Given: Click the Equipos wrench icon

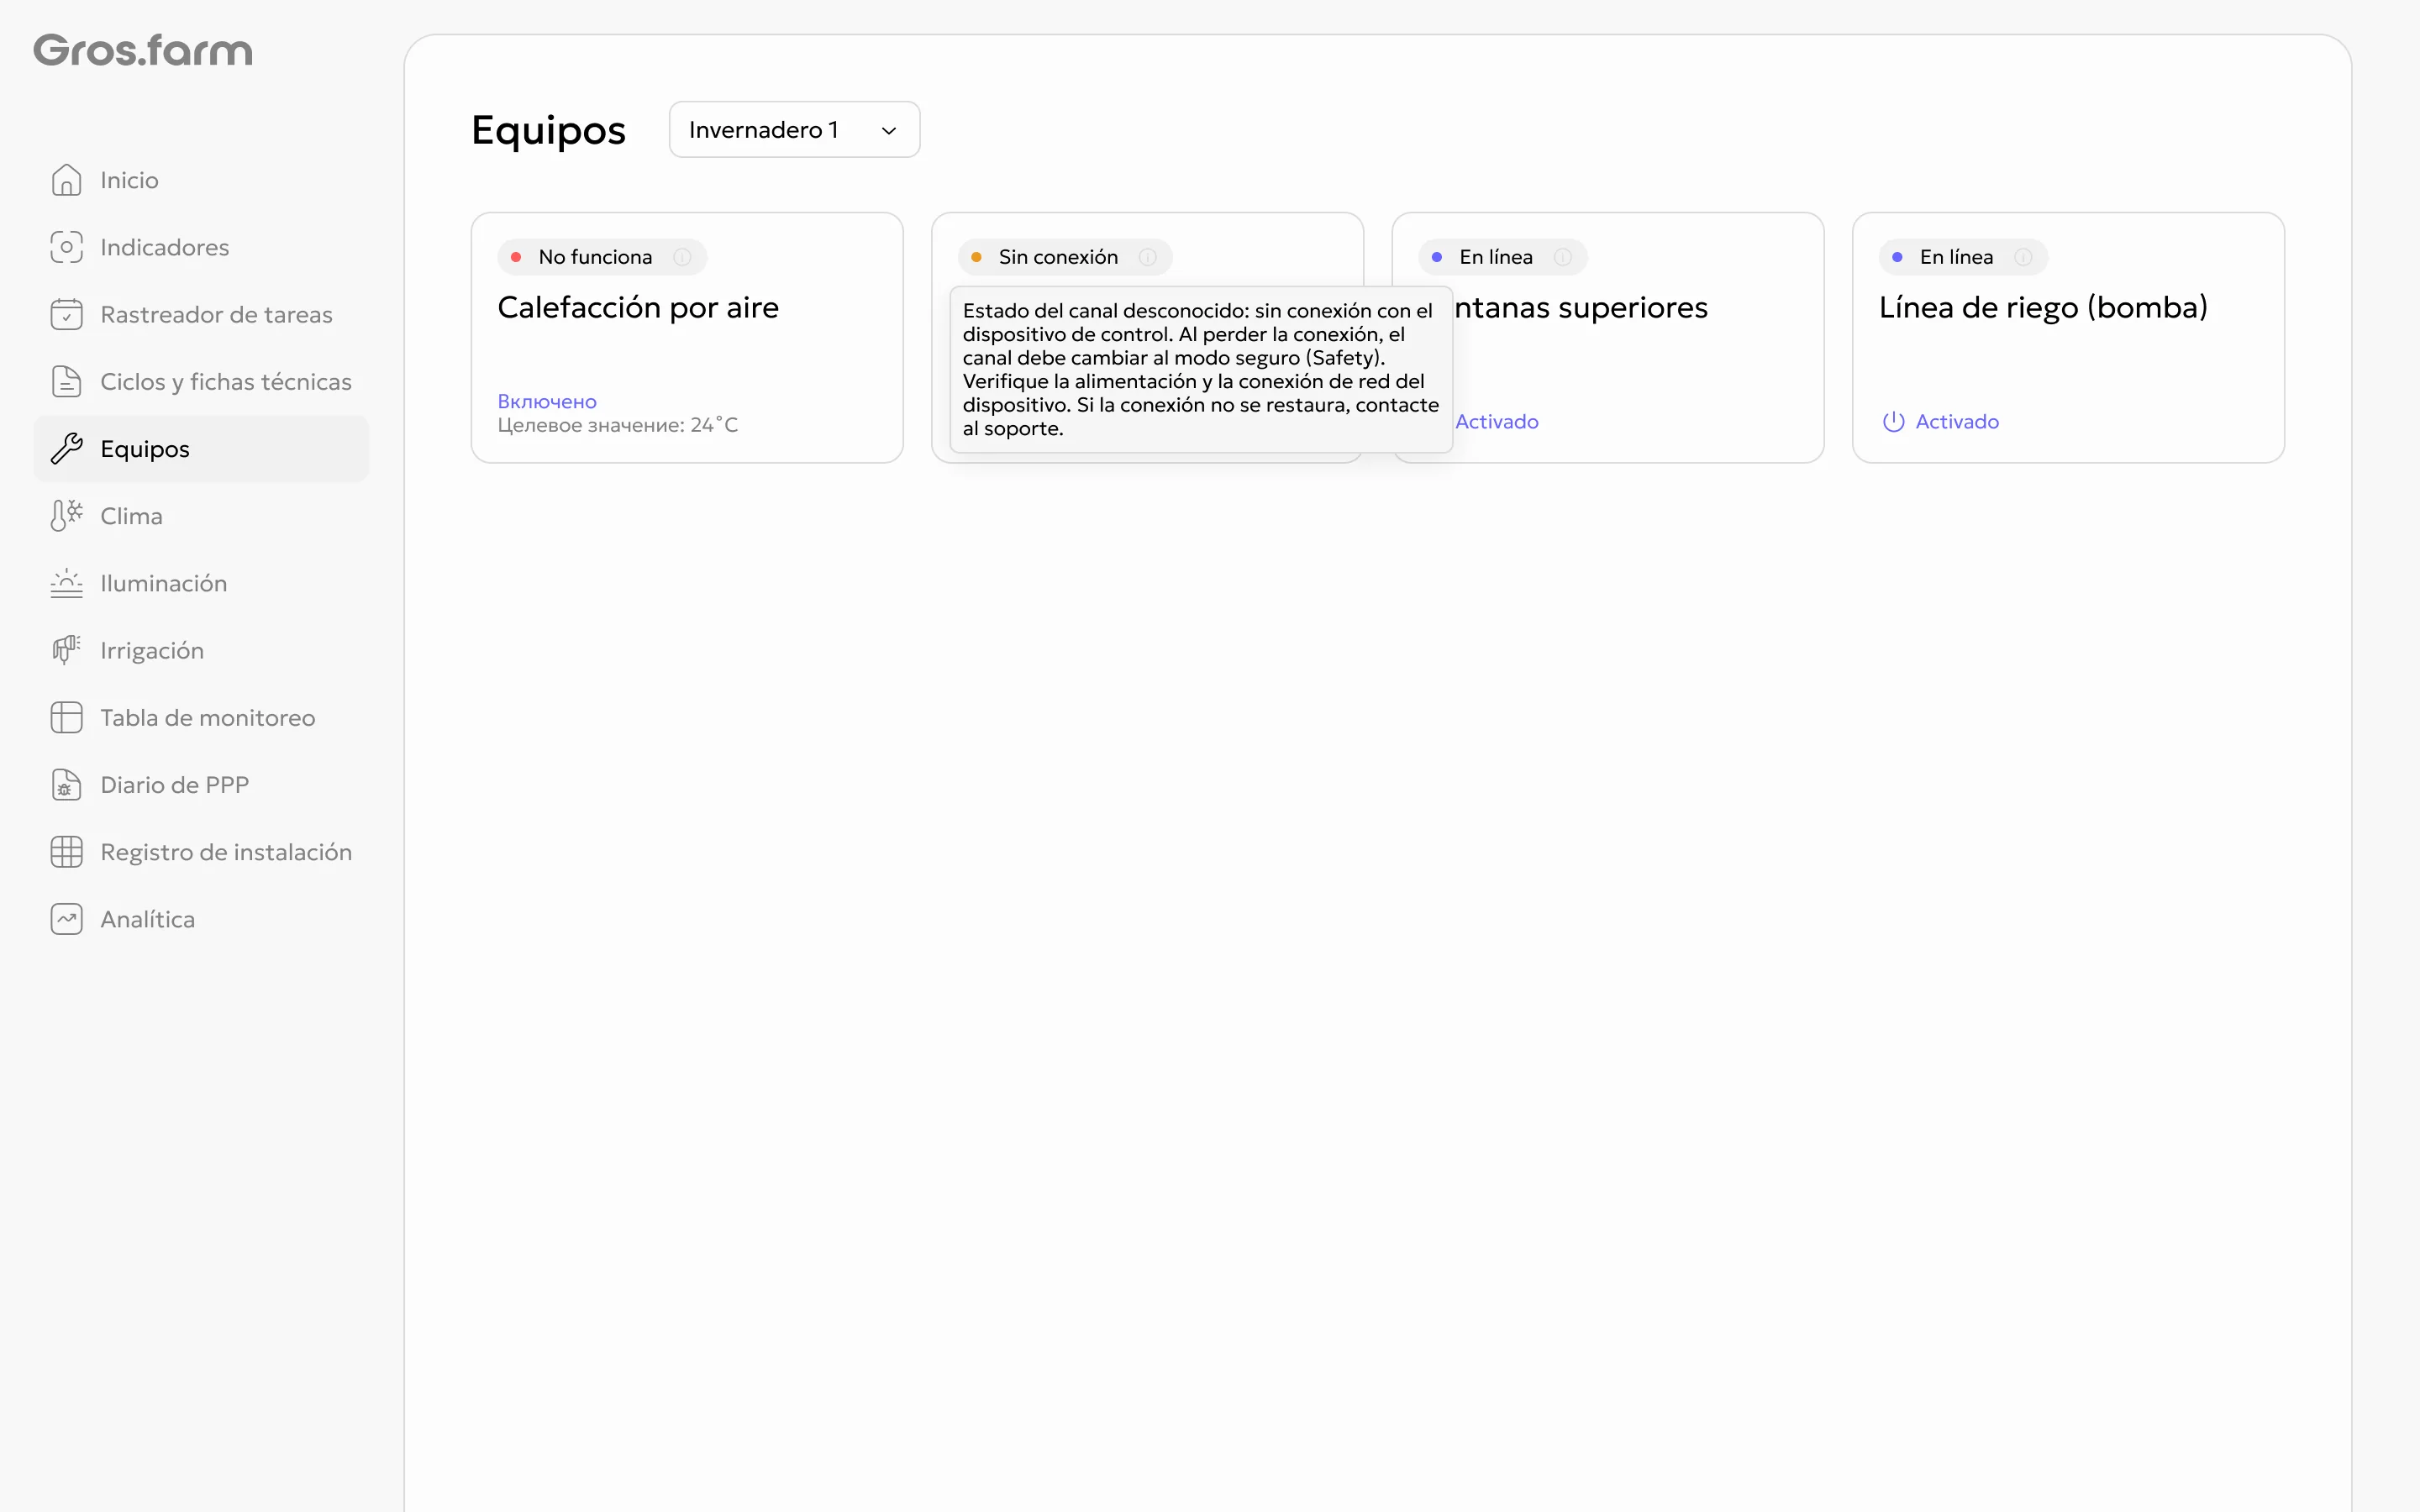Looking at the screenshot, I should click(66, 448).
